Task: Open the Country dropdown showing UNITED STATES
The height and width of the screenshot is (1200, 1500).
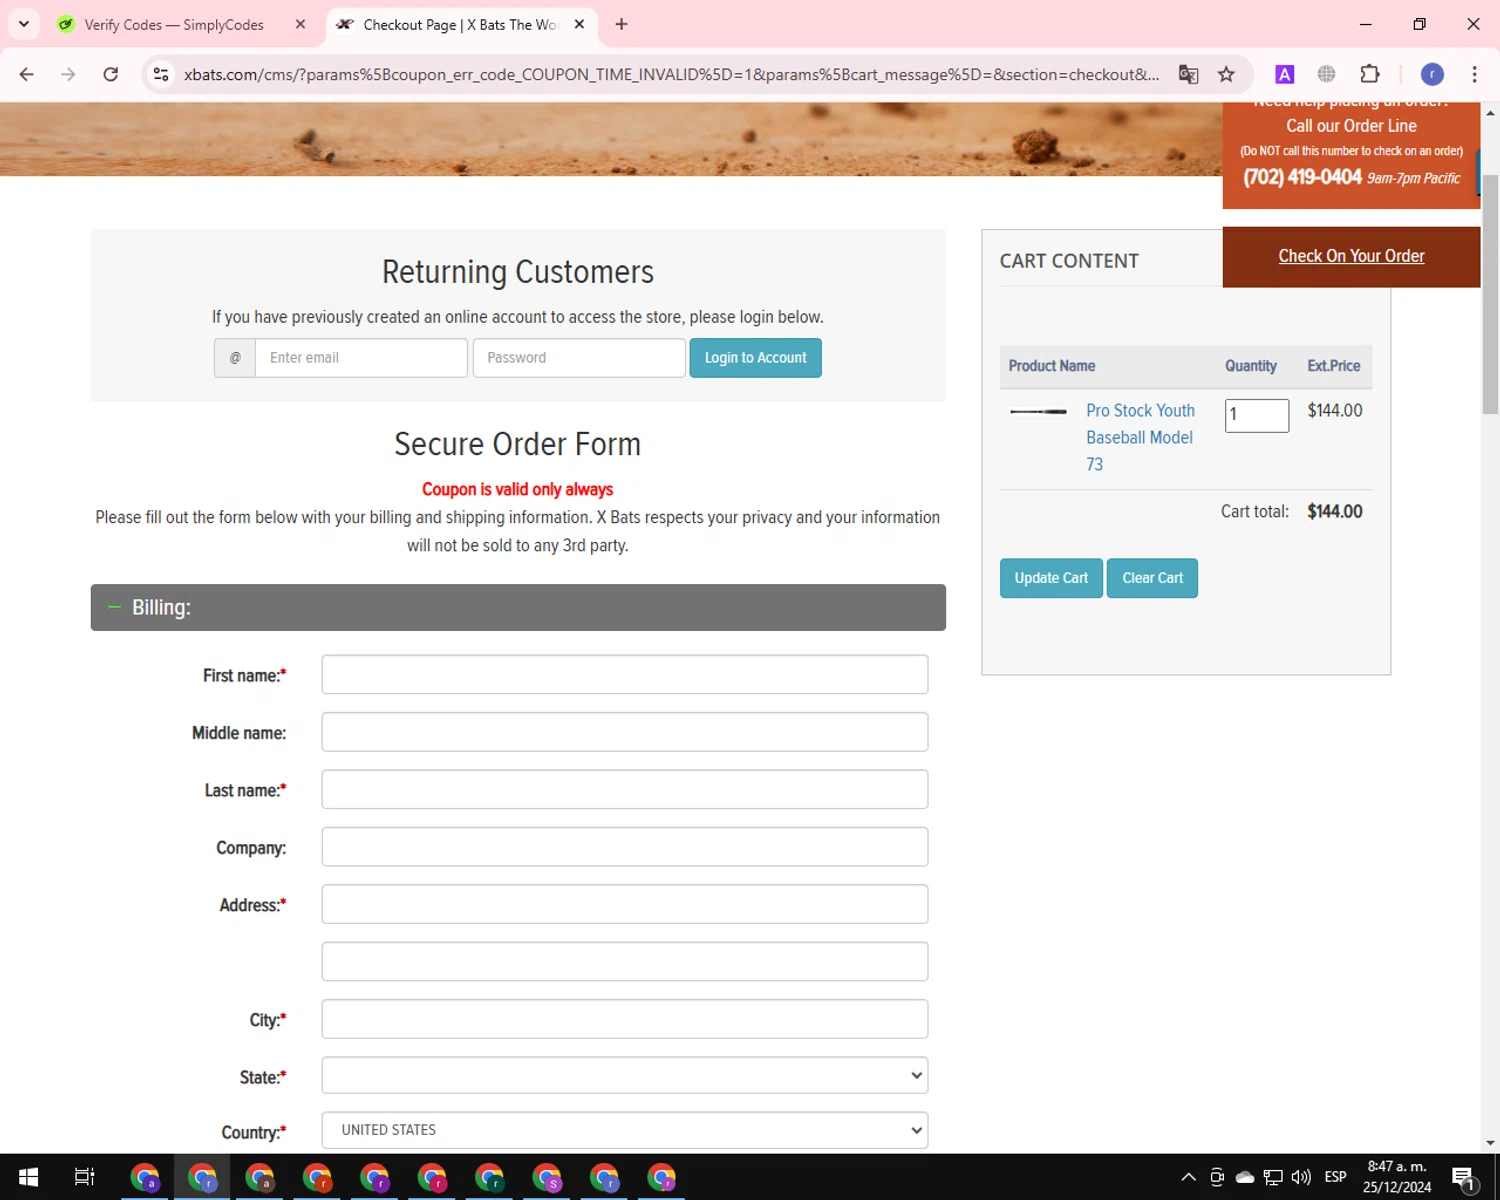Action: [x=625, y=1130]
